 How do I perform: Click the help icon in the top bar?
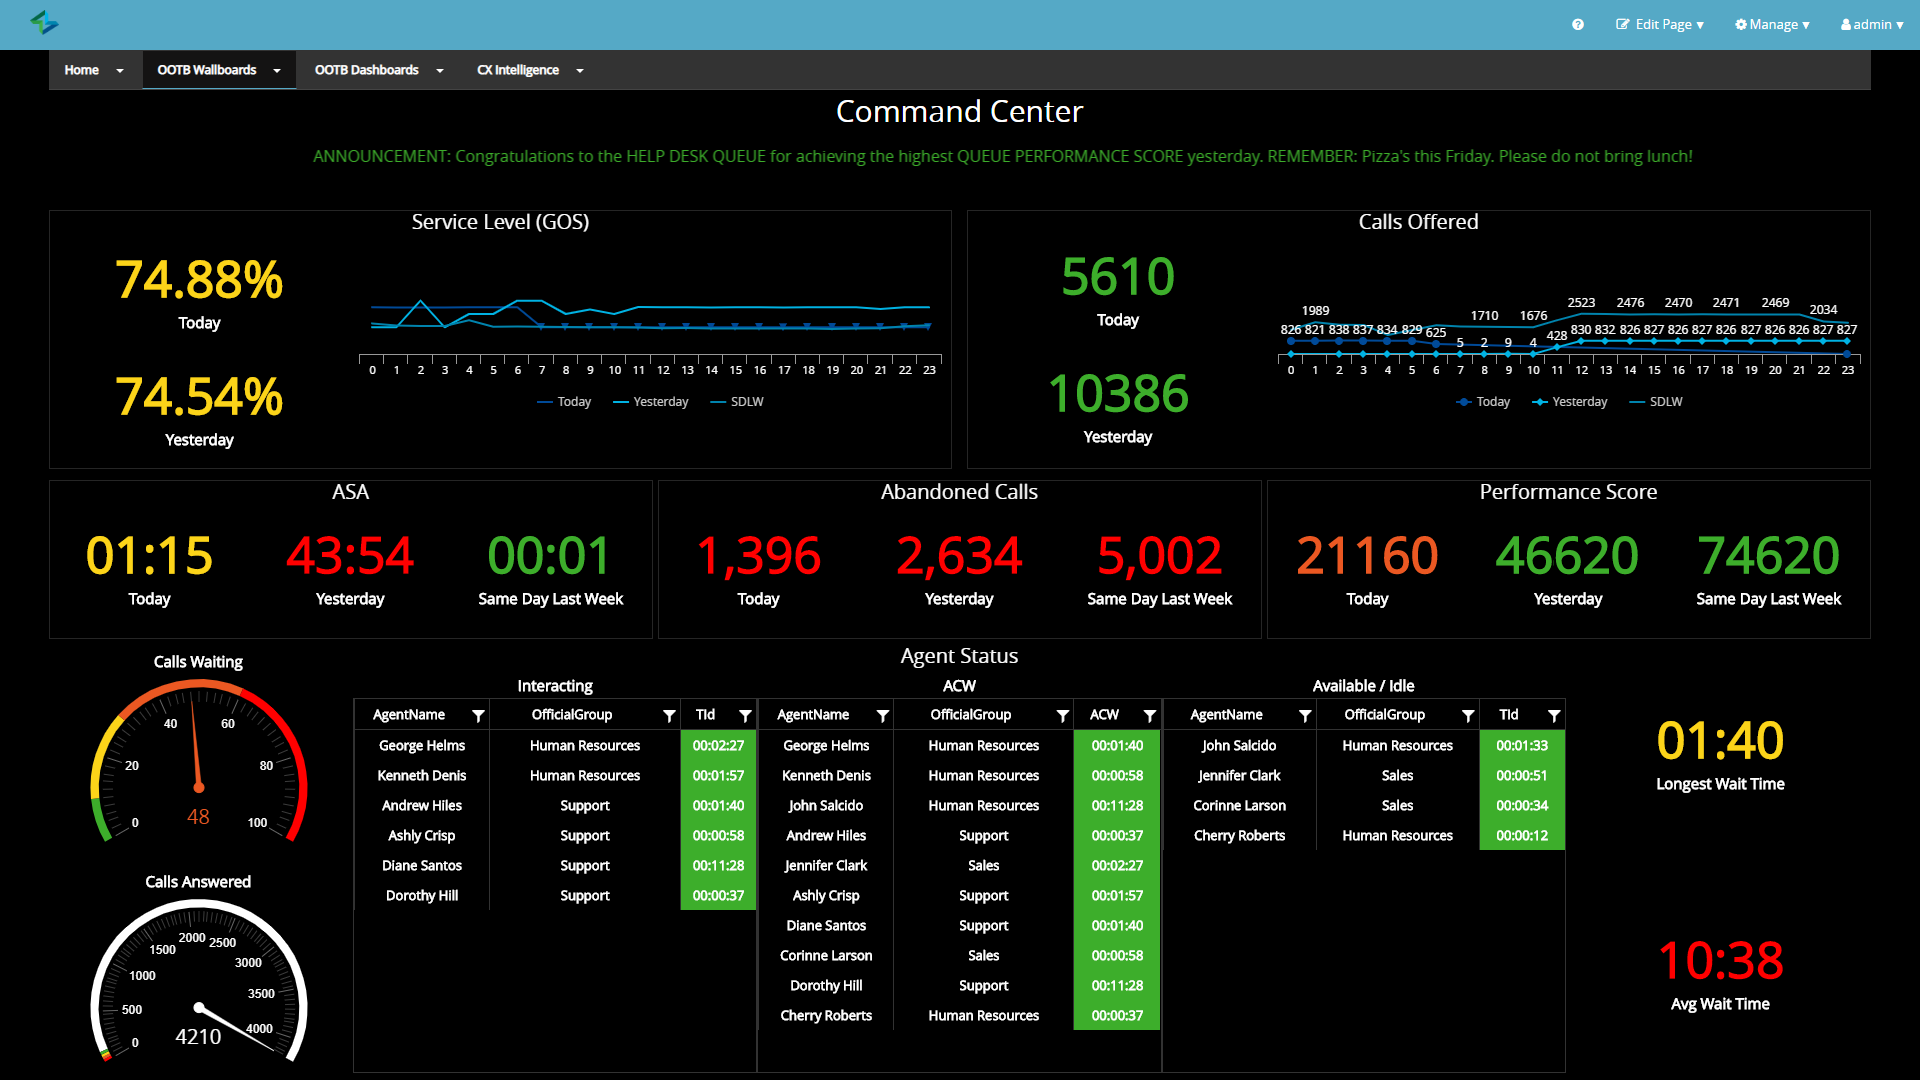(x=1577, y=24)
